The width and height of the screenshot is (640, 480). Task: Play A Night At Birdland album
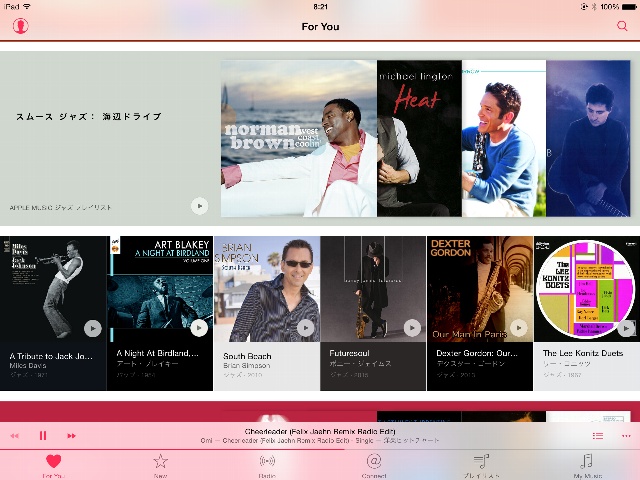coord(199,328)
